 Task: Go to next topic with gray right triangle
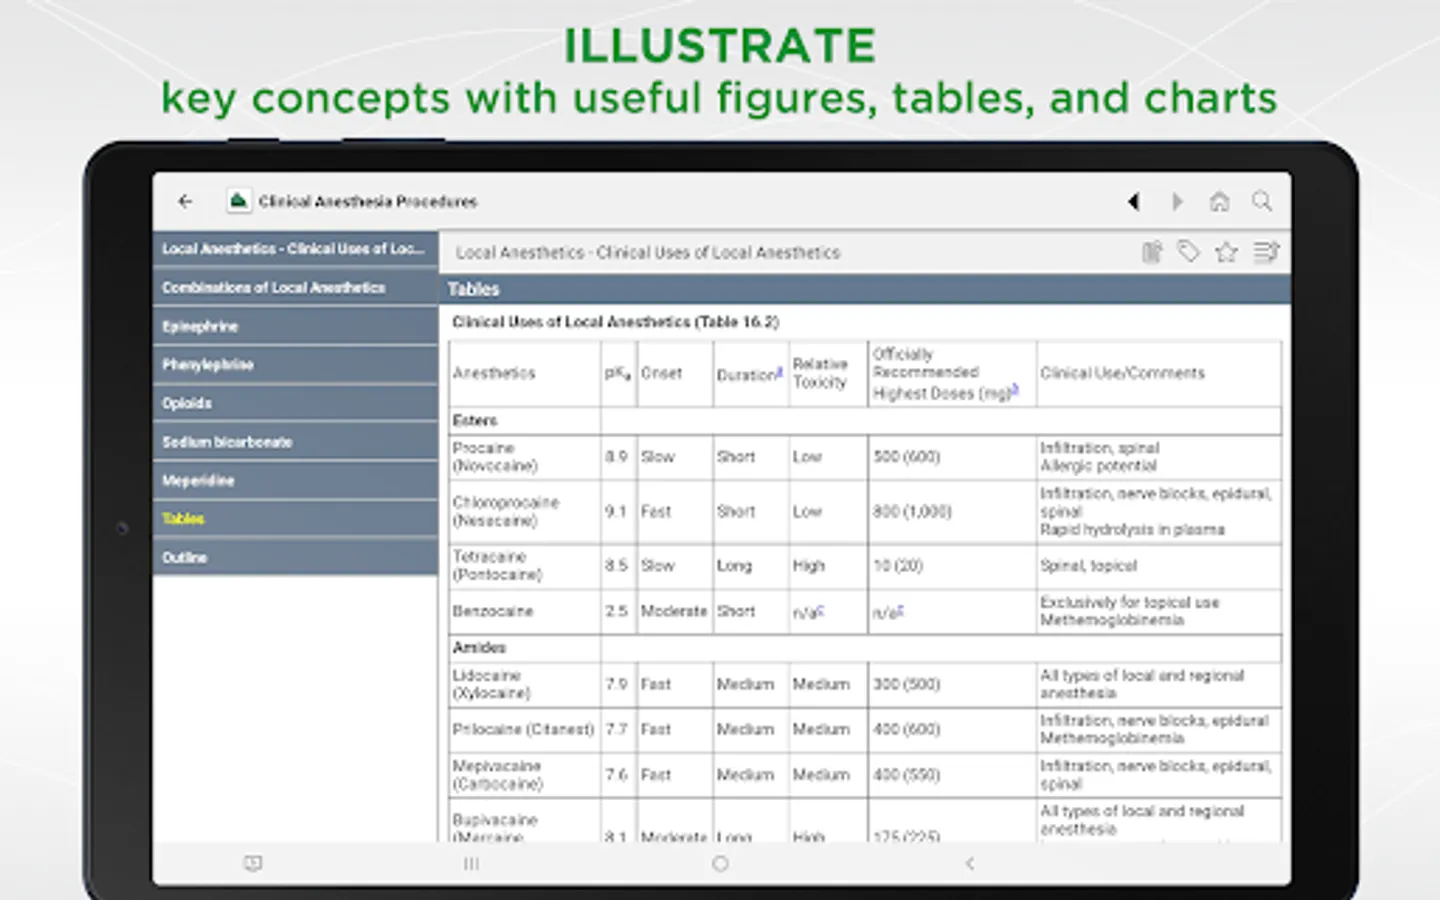coord(1177,202)
